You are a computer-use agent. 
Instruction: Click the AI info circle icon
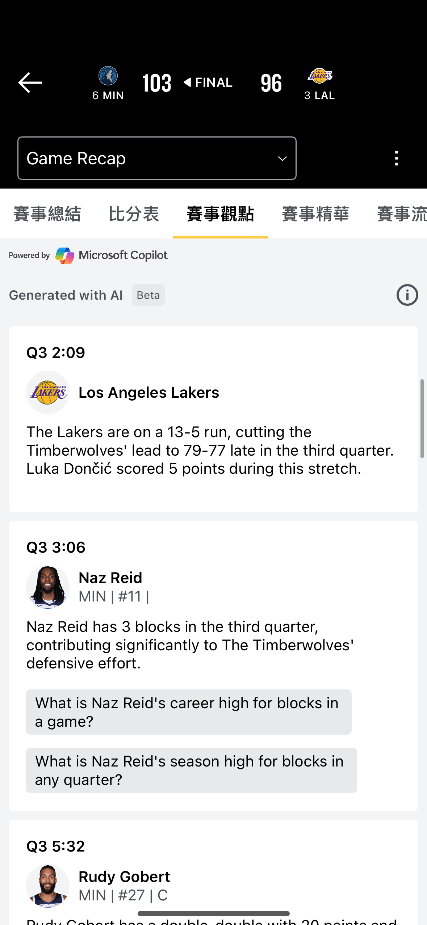[407, 294]
